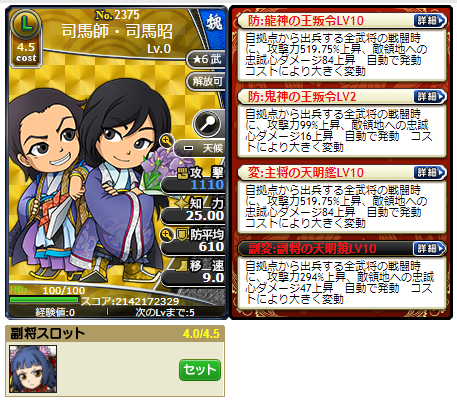Click the zoom icon beside 天候
This screenshot has height=400, width=457.
click(166, 140)
